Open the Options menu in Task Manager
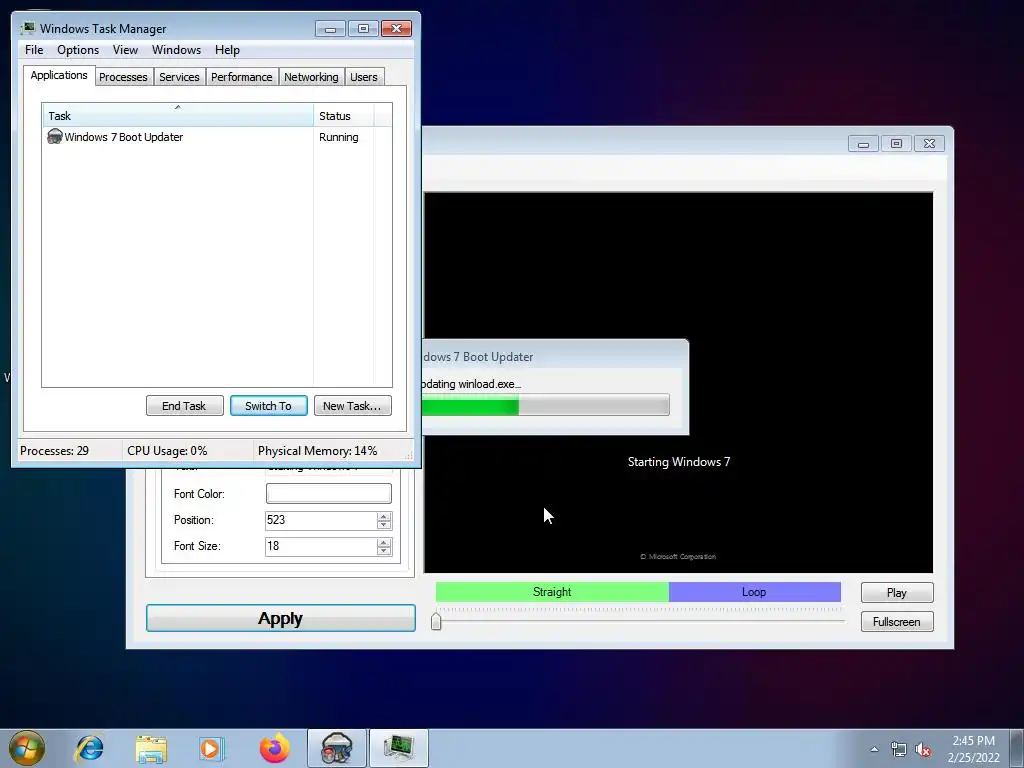 pyautogui.click(x=78, y=50)
